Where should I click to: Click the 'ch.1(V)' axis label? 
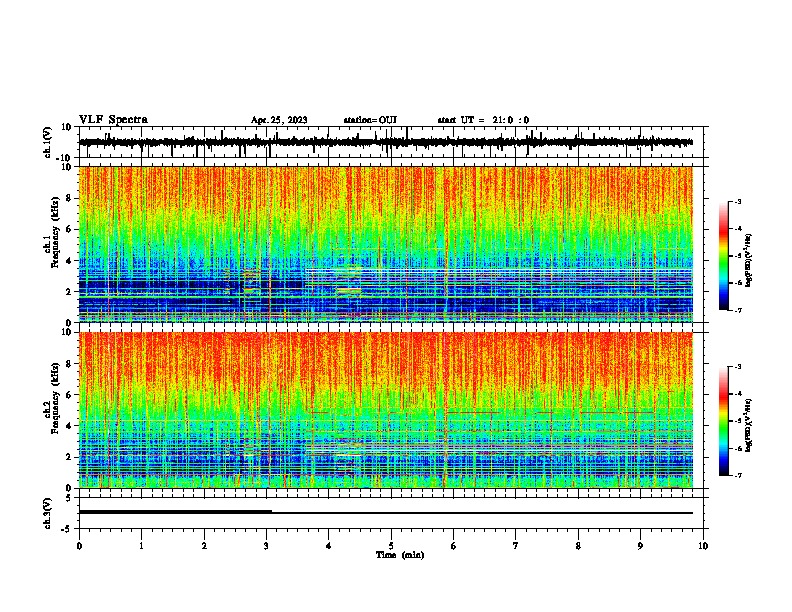click(x=48, y=142)
